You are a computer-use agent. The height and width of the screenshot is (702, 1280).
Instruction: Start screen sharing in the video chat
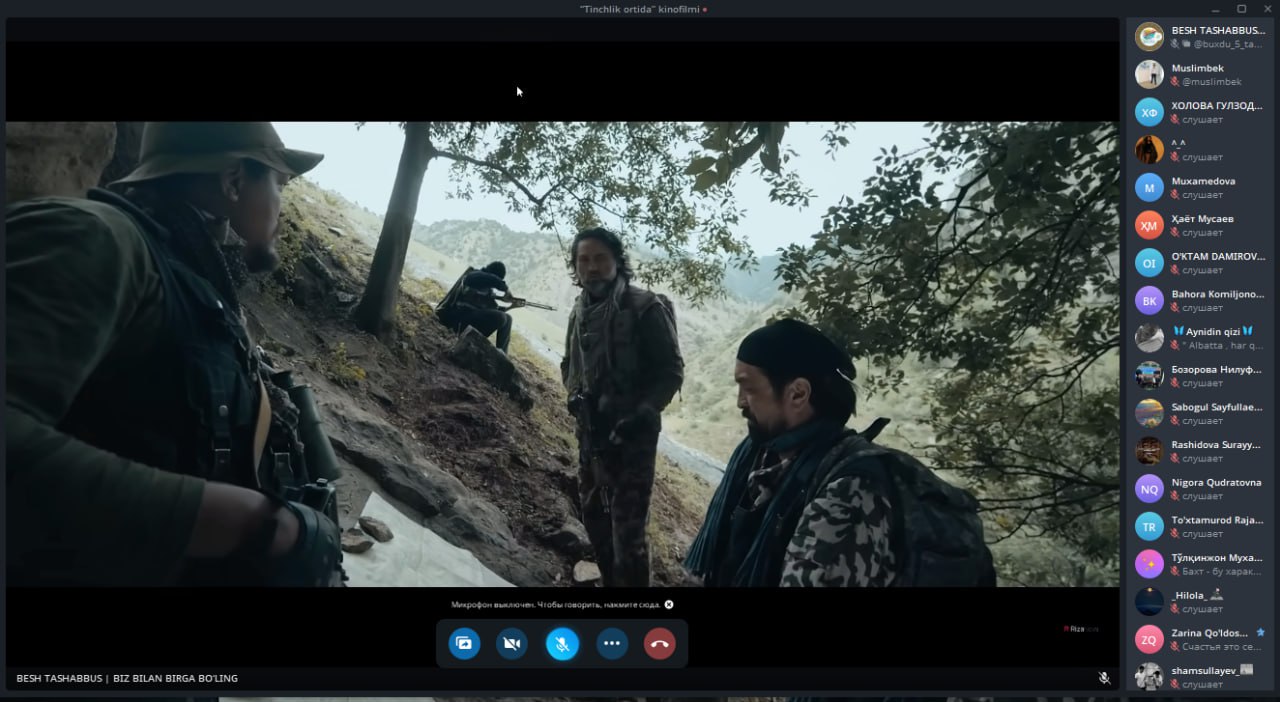coord(464,644)
